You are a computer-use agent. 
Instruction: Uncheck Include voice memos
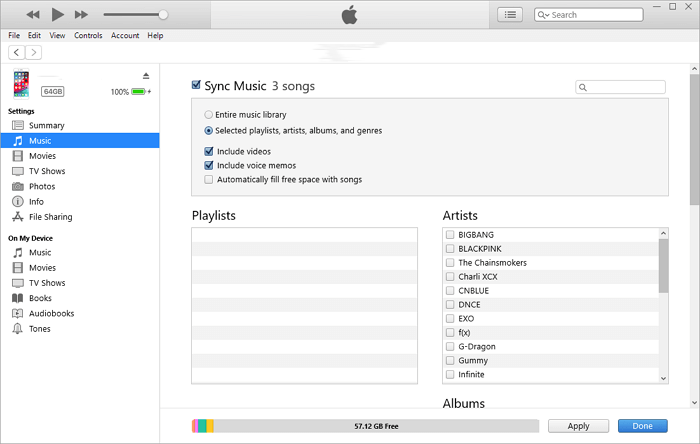(208, 166)
